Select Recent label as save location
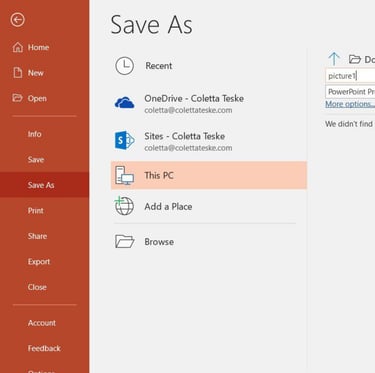Image resolution: width=375 pixels, height=373 pixels. tap(159, 66)
